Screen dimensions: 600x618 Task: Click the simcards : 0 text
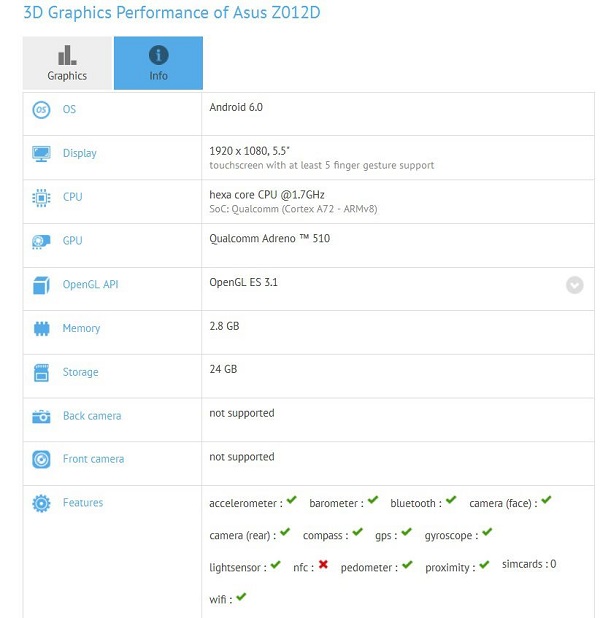(529, 564)
